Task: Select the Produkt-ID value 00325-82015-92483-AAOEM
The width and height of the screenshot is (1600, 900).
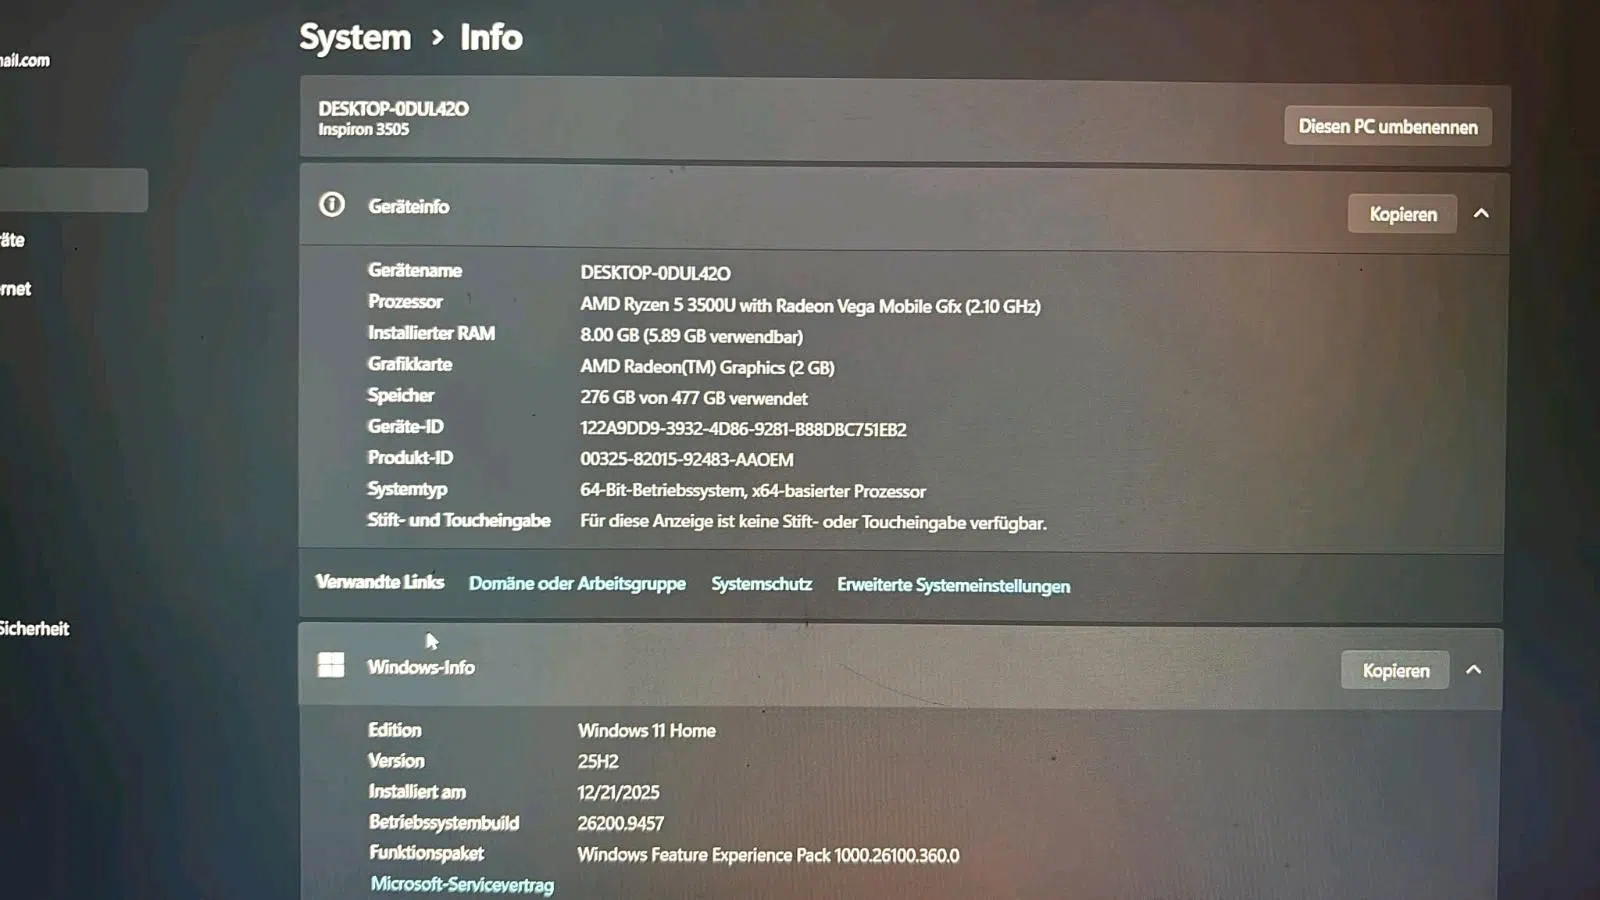Action: click(687, 460)
